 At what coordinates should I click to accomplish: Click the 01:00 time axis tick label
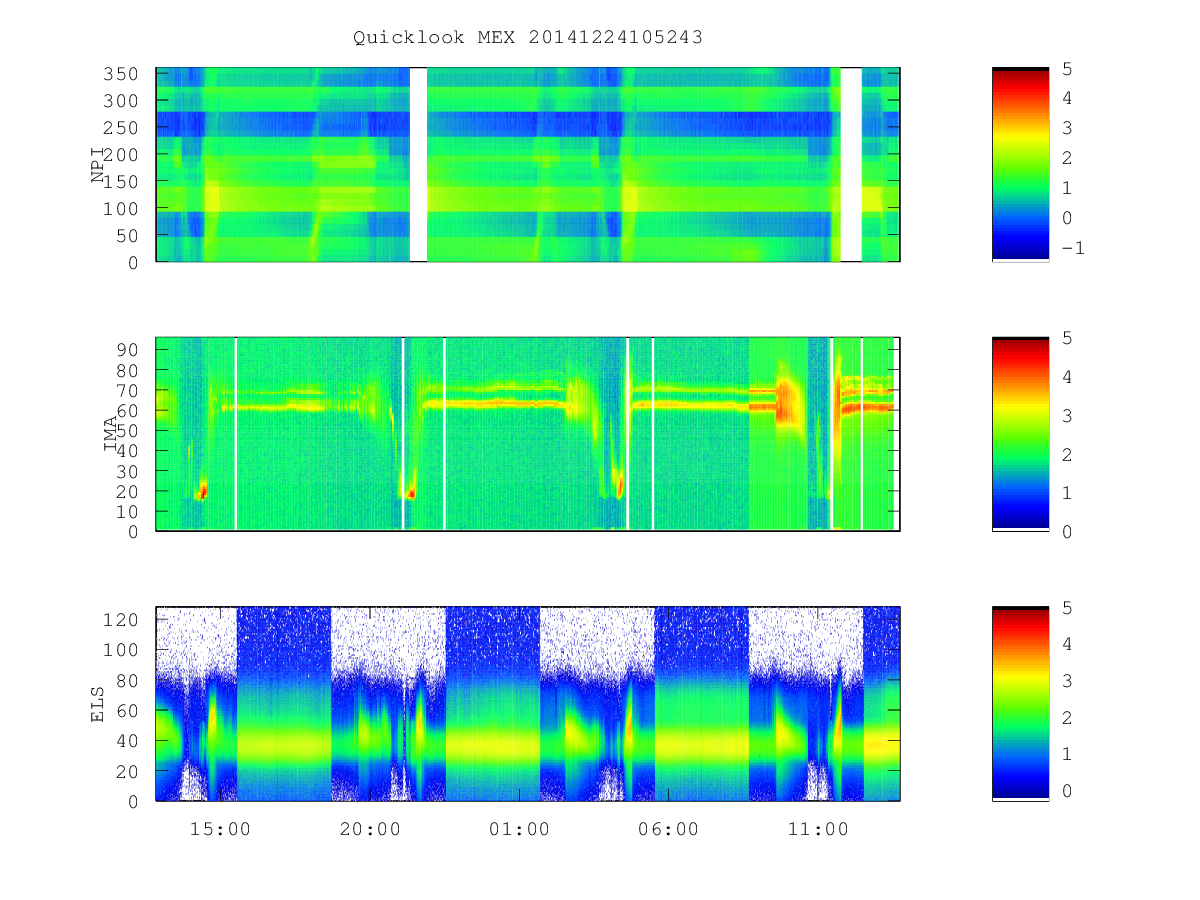519,829
